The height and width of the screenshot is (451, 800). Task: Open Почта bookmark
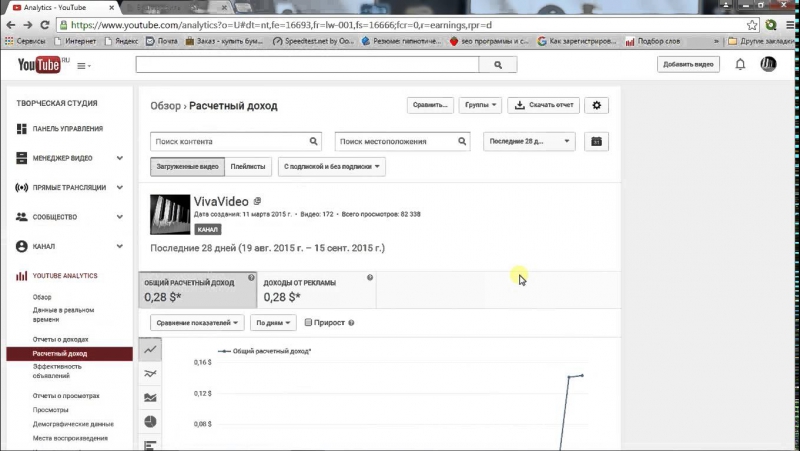click(x=162, y=41)
